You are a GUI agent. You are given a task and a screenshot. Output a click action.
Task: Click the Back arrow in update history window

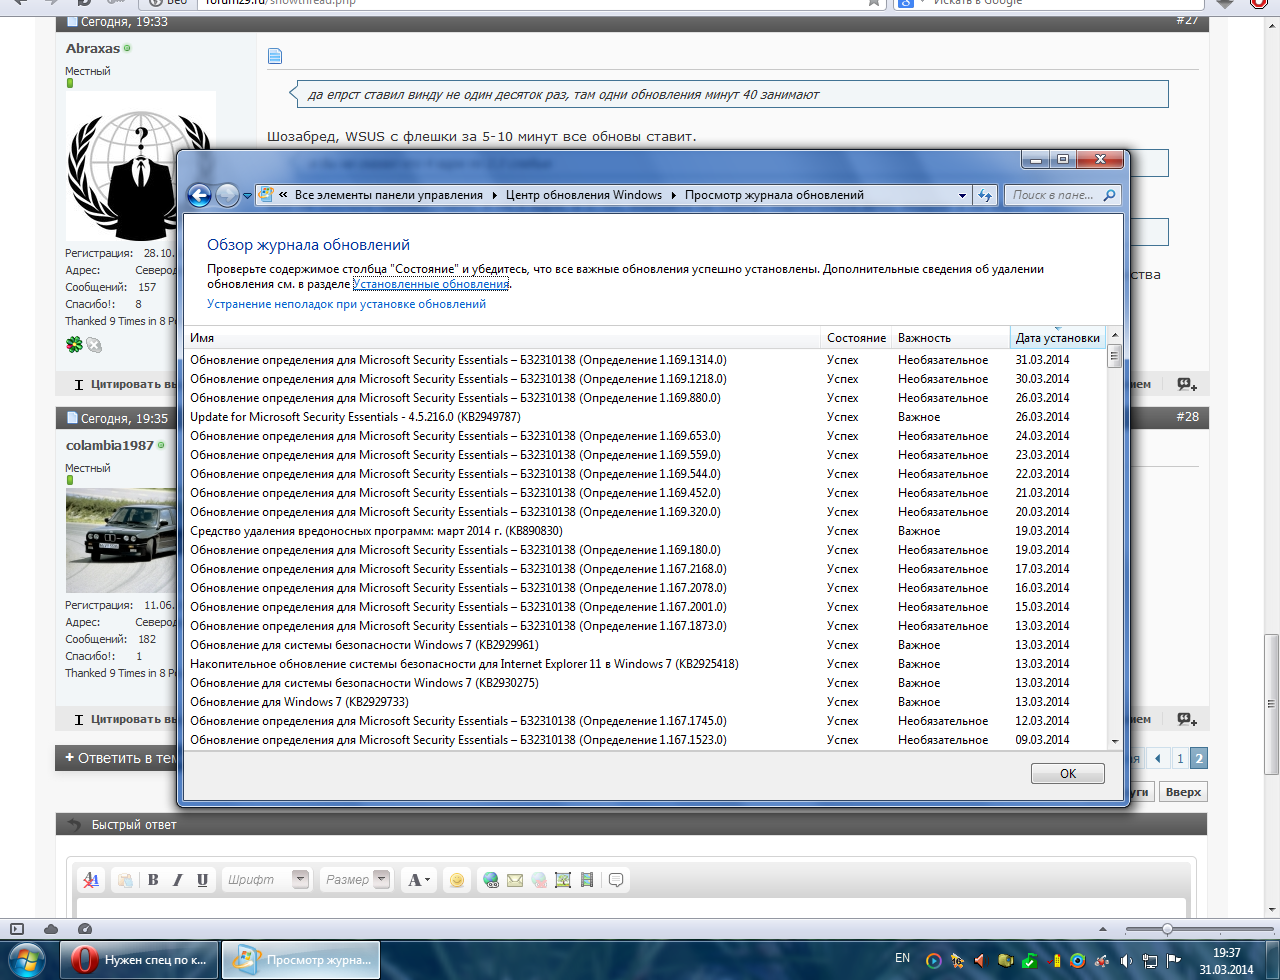pyautogui.click(x=199, y=196)
